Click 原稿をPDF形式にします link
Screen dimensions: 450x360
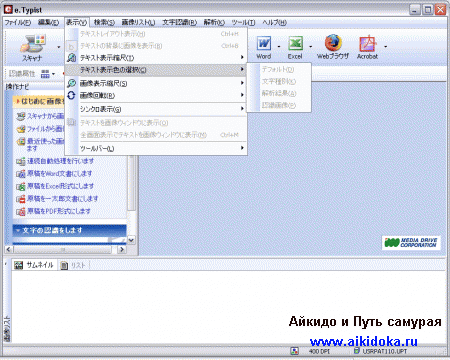point(59,211)
